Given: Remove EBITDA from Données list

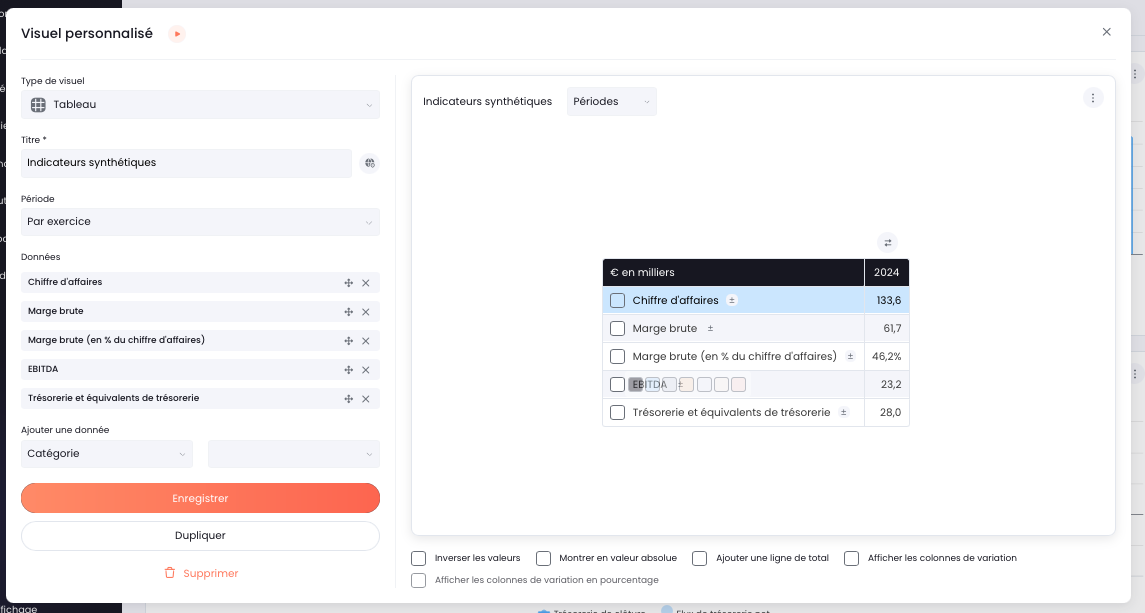Looking at the screenshot, I should [x=366, y=370].
